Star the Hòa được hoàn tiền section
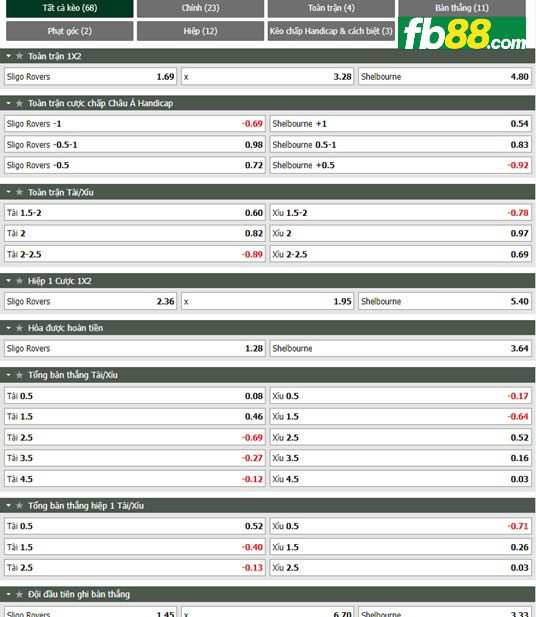Image resolution: width=536 pixels, height=617 pixels. 19,328
